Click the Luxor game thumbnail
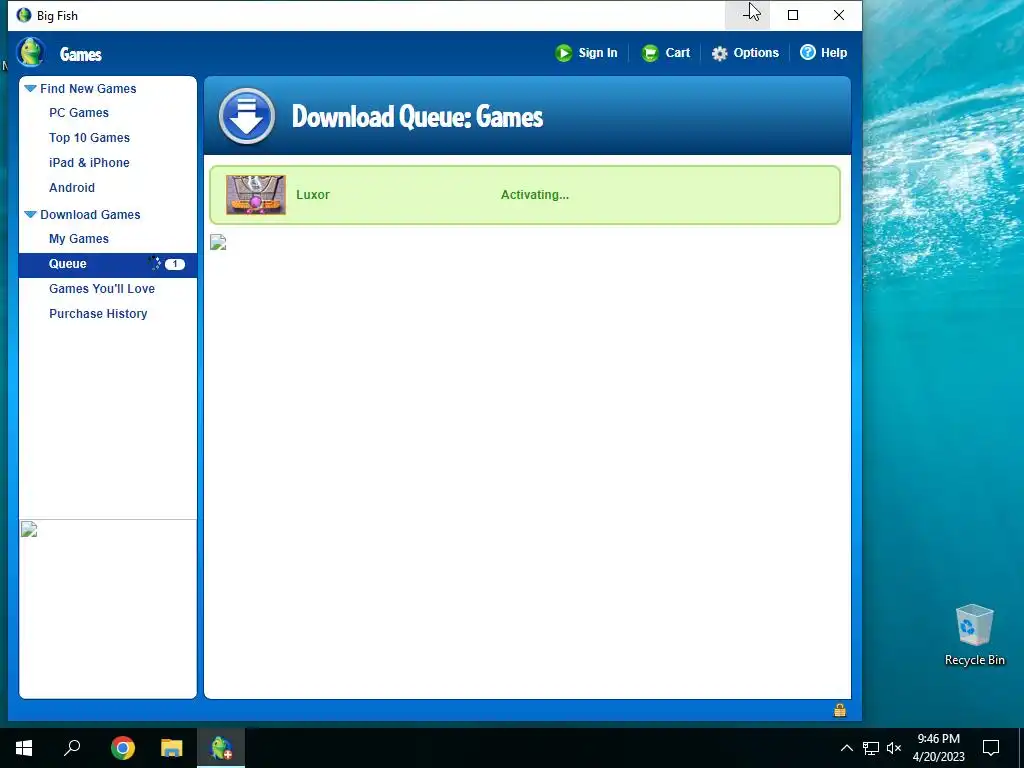The width and height of the screenshot is (1024, 768). tap(256, 195)
